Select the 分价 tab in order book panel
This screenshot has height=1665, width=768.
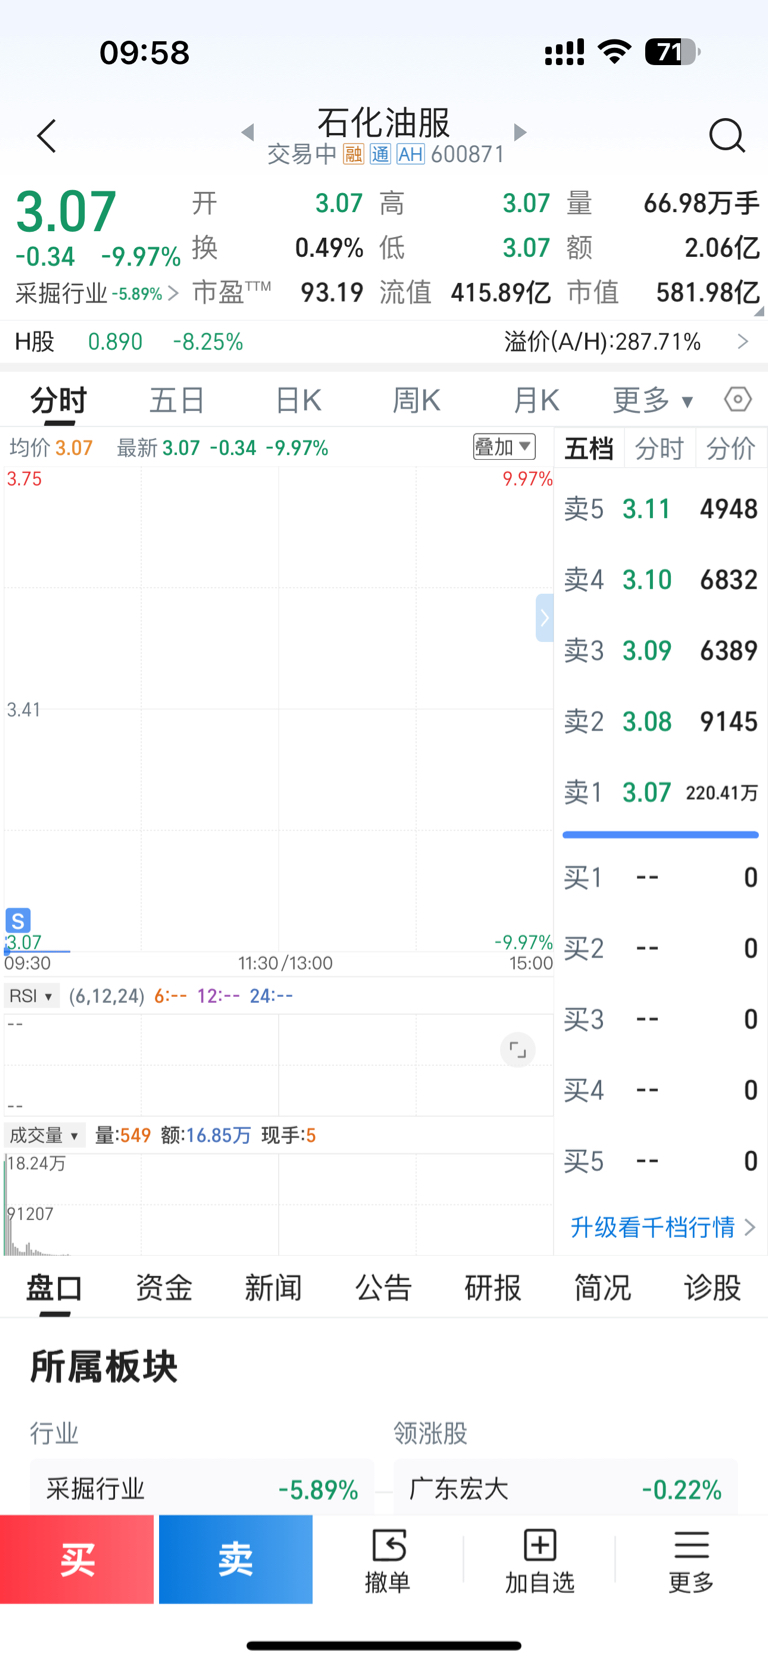click(x=731, y=448)
